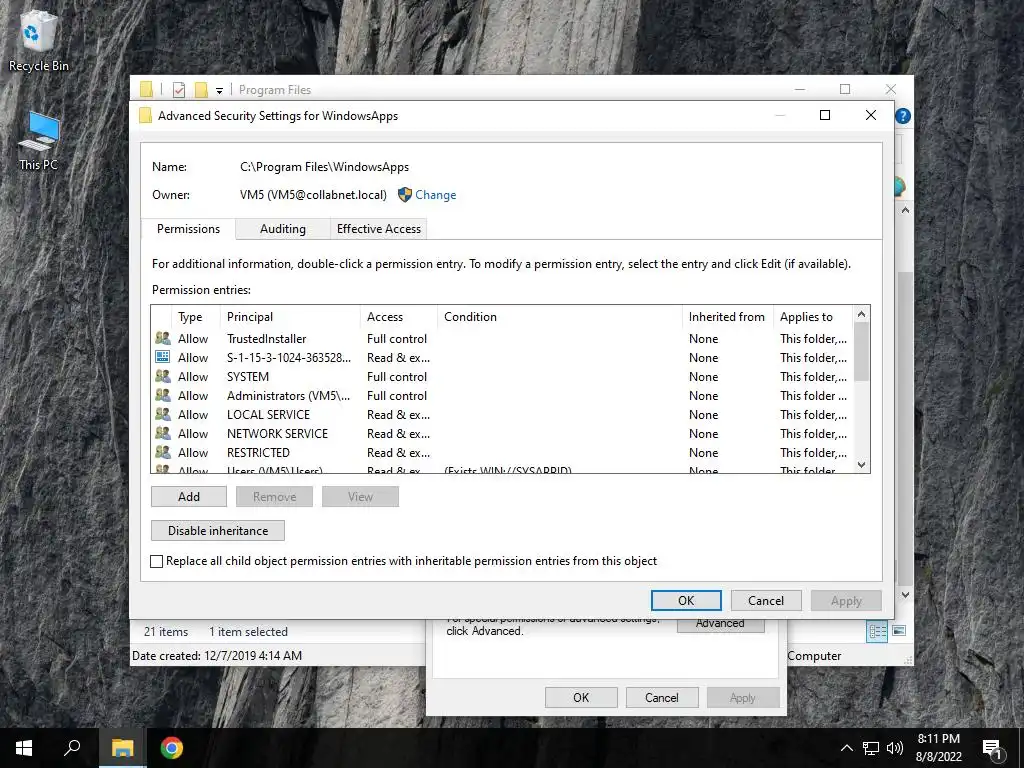Click Advanced button in Properties dialog
Screen dimensions: 1024x768
pos(720,624)
